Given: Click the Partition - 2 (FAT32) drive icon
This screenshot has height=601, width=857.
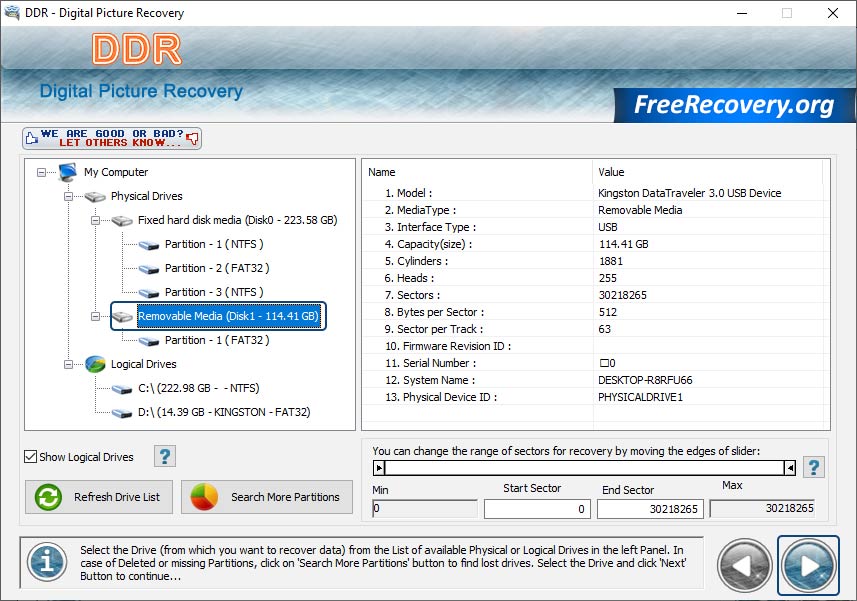Looking at the screenshot, I should point(149,269).
